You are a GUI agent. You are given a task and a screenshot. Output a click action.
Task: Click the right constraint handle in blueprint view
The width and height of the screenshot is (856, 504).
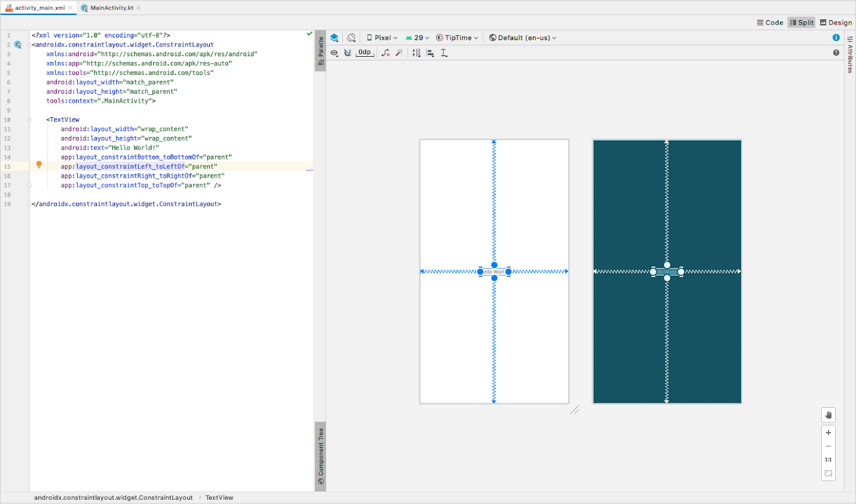click(x=681, y=271)
